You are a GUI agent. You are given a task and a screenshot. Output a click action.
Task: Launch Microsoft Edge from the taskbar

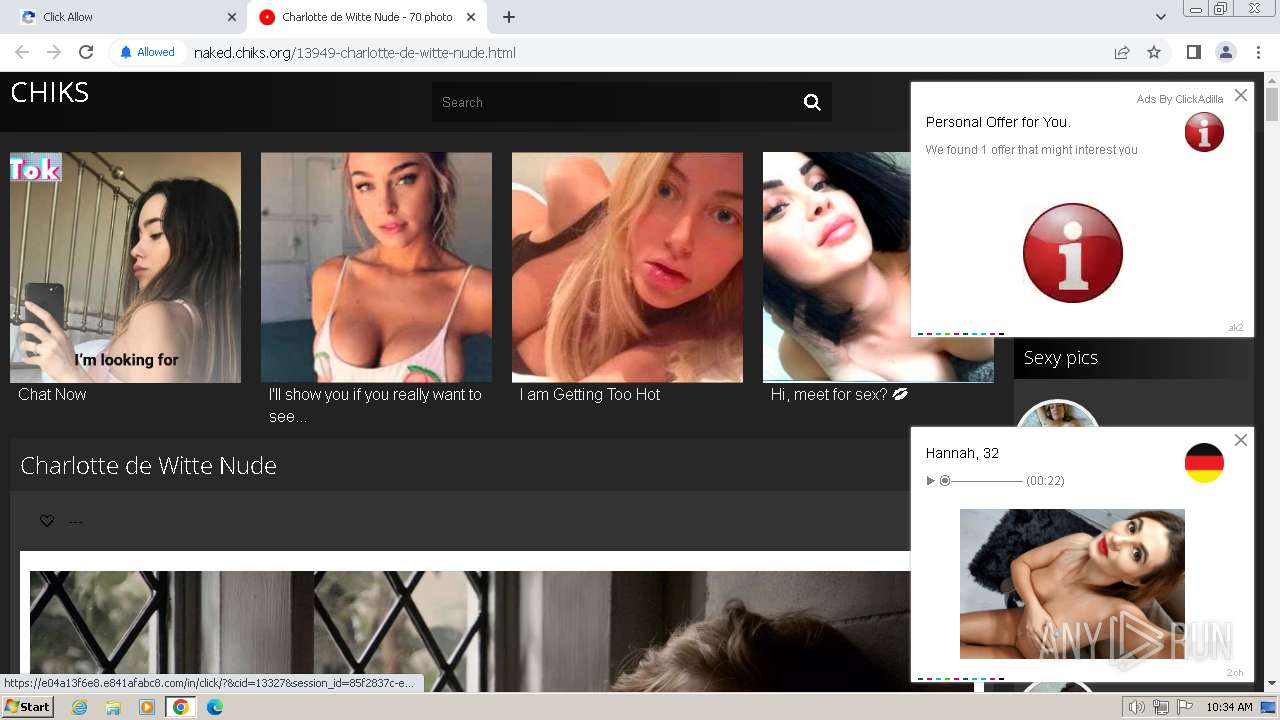[215, 707]
